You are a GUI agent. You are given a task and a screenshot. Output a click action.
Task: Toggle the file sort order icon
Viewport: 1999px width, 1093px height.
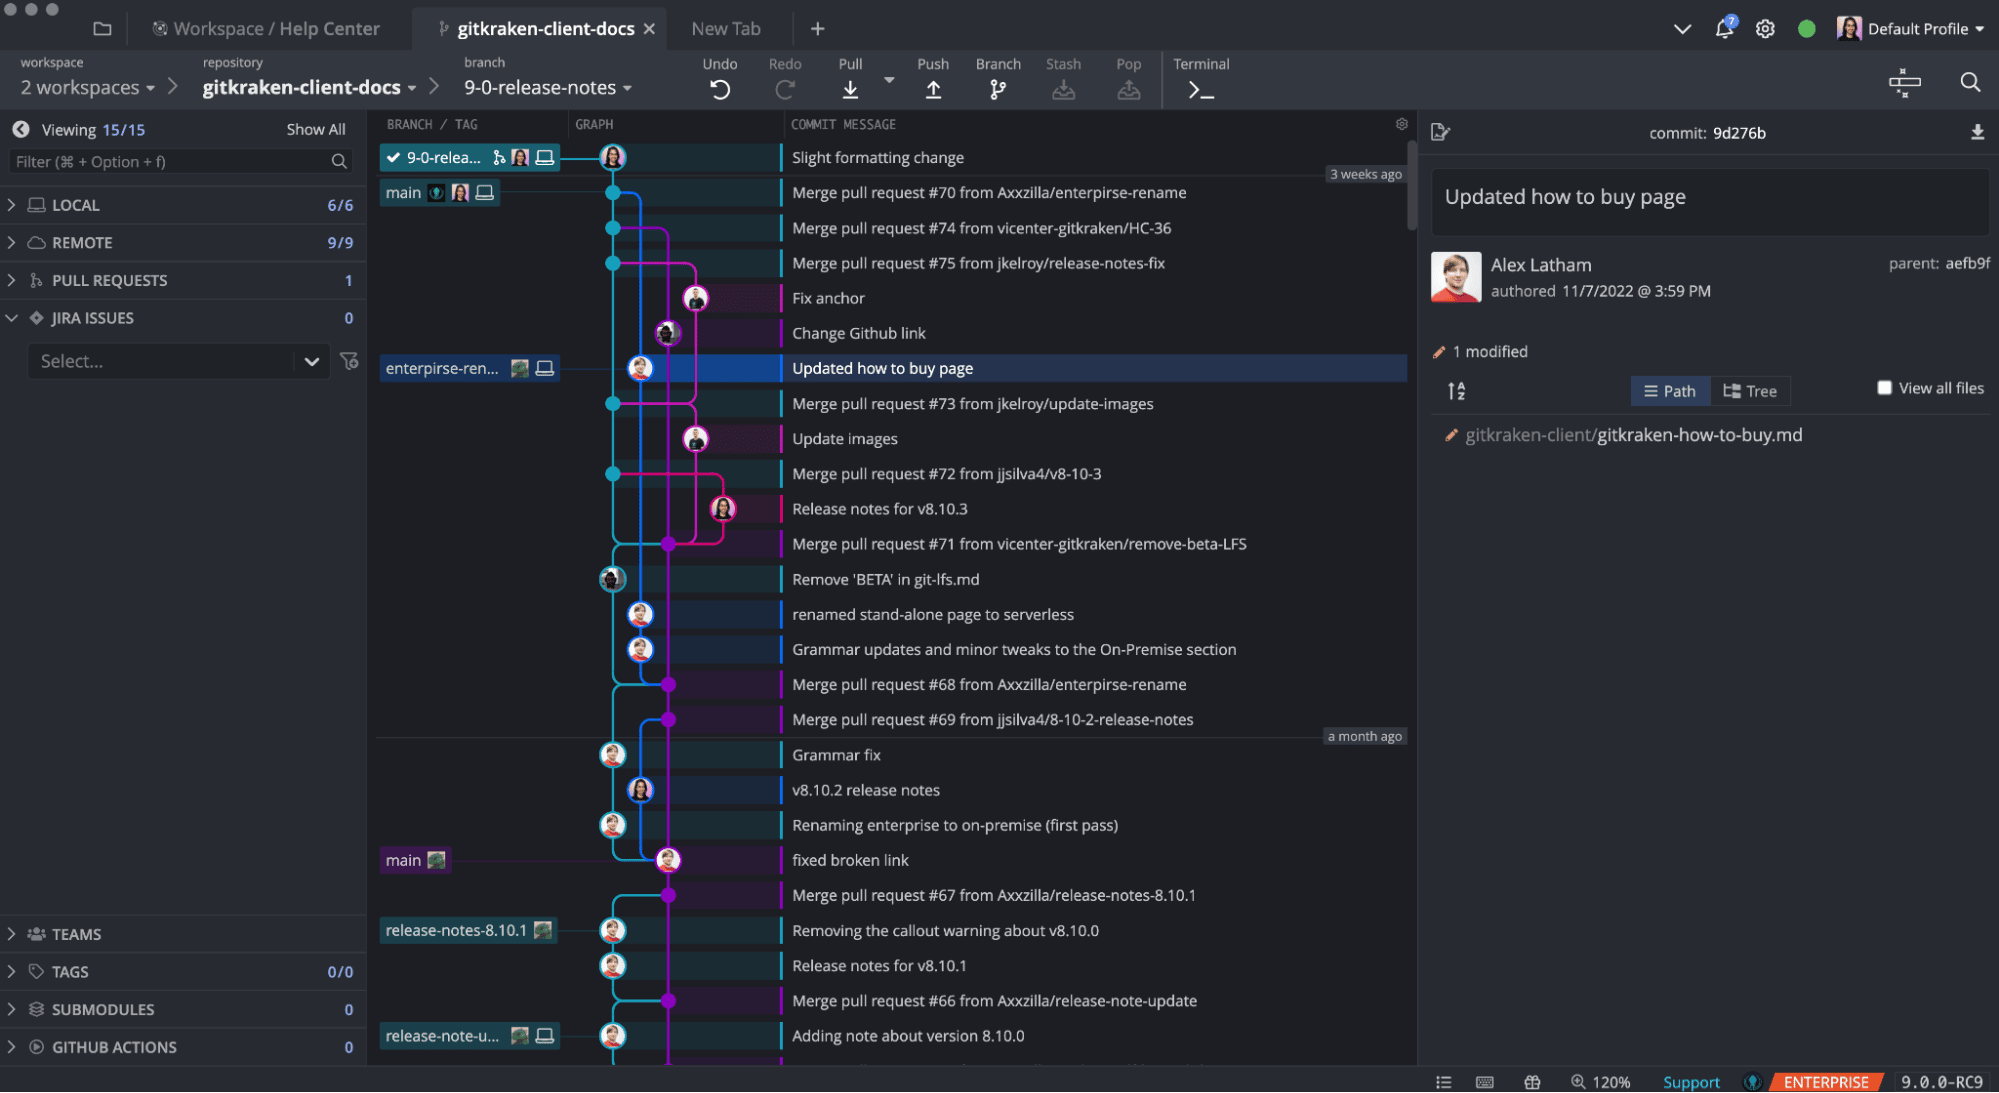coord(1456,391)
